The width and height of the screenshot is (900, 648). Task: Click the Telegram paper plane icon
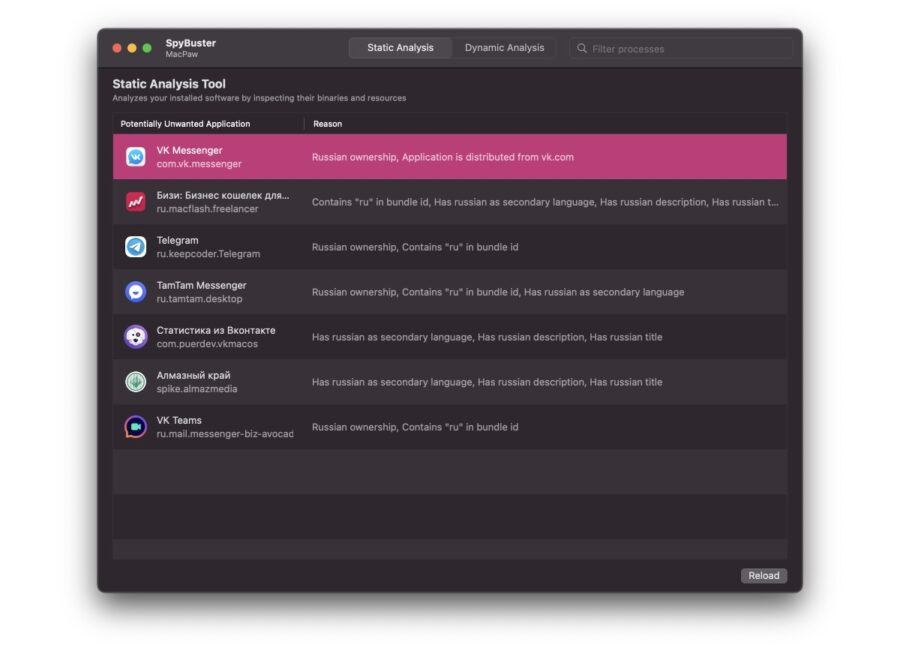pyautogui.click(x=135, y=247)
